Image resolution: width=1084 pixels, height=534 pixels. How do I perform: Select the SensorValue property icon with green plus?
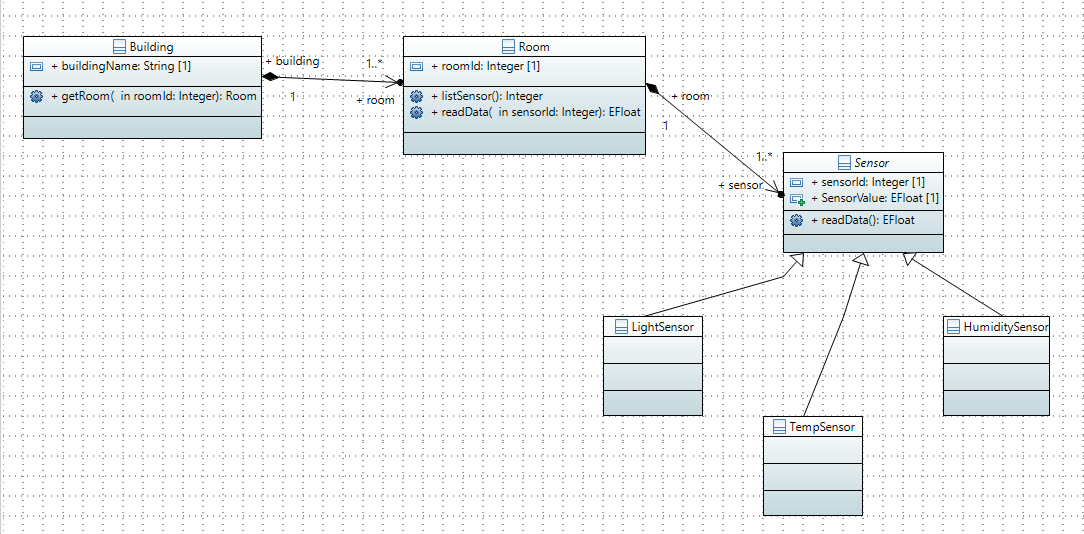tap(796, 198)
